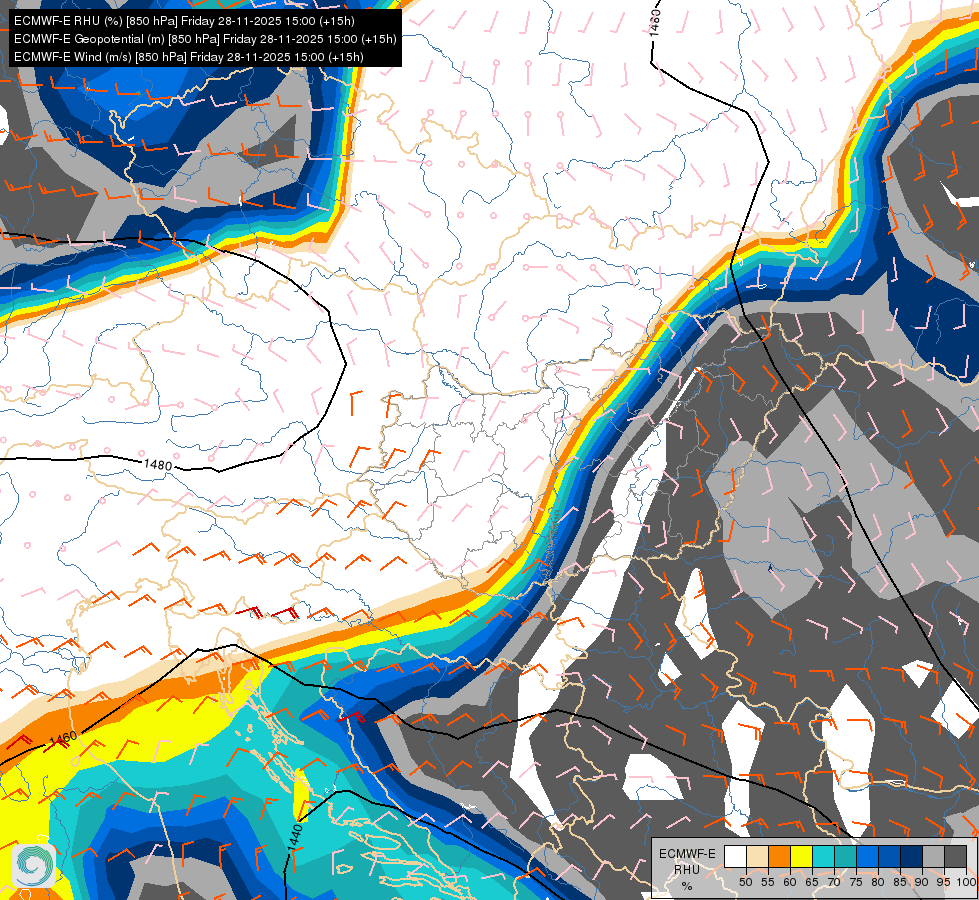The image size is (979, 900).
Task: Pick the teal 70-75% legend swatch
Action: (x=845, y=856)
